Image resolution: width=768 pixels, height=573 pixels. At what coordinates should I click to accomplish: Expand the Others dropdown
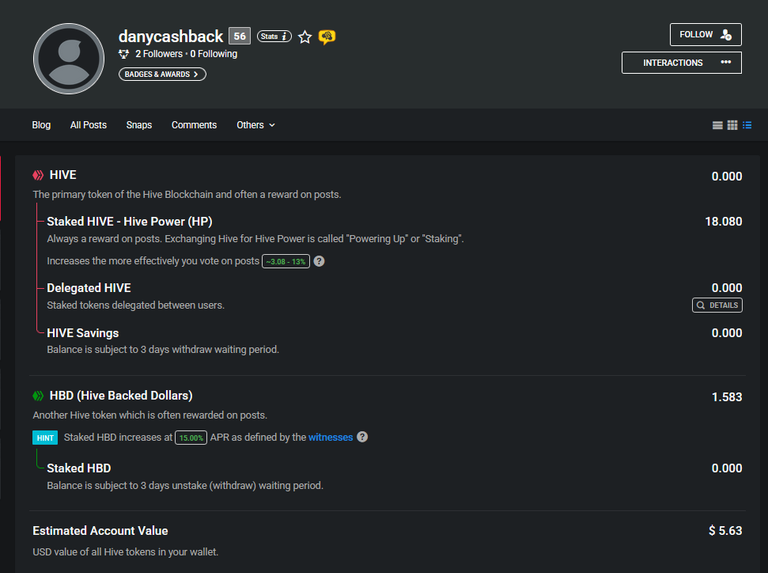[256, 125]
